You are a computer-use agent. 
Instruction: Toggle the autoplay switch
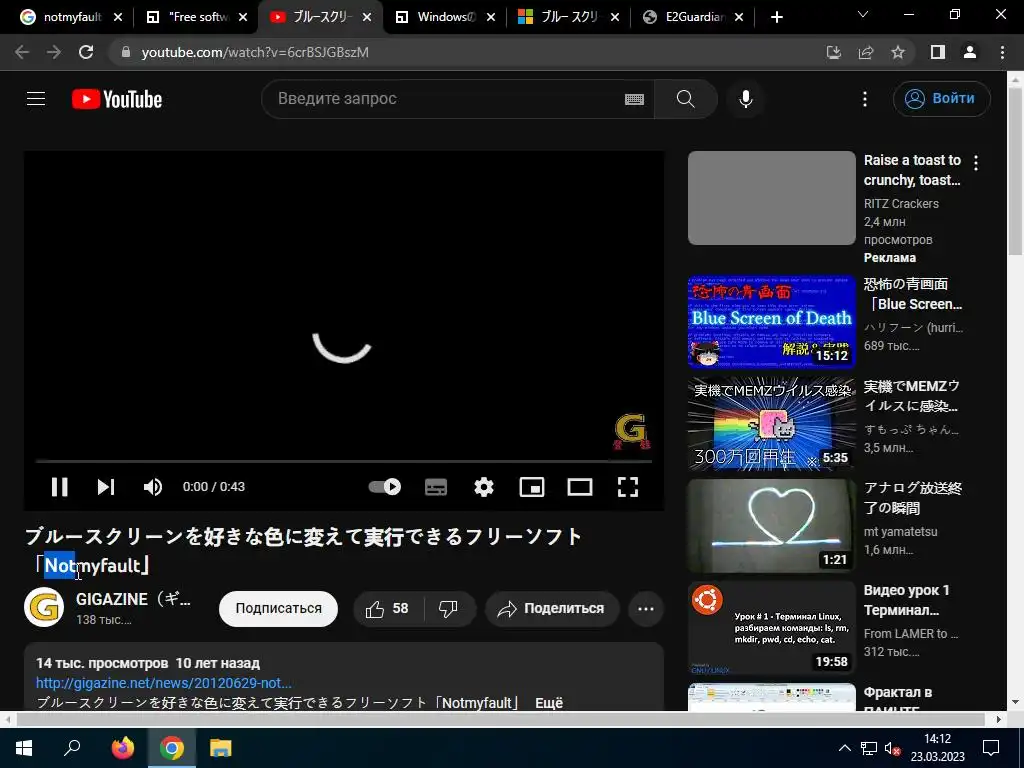coord(385,487)
